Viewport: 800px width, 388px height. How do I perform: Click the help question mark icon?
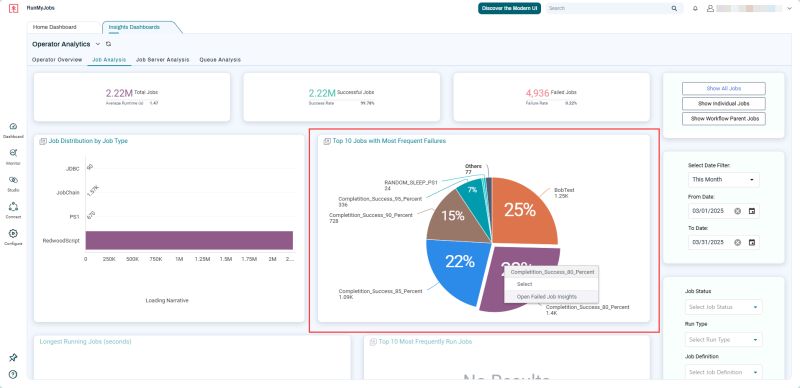[13, 374]
